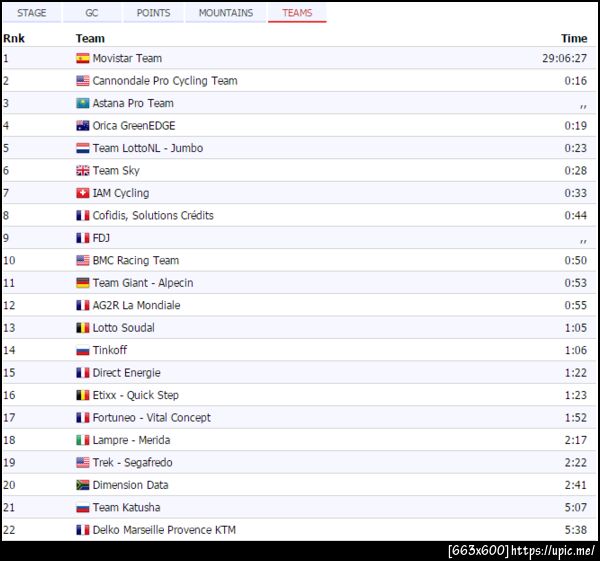The width and height of the screenshot is (600, 561).
Task: Click the 0:33 time gap for IAM Cycling
Action: pos(576,193)
